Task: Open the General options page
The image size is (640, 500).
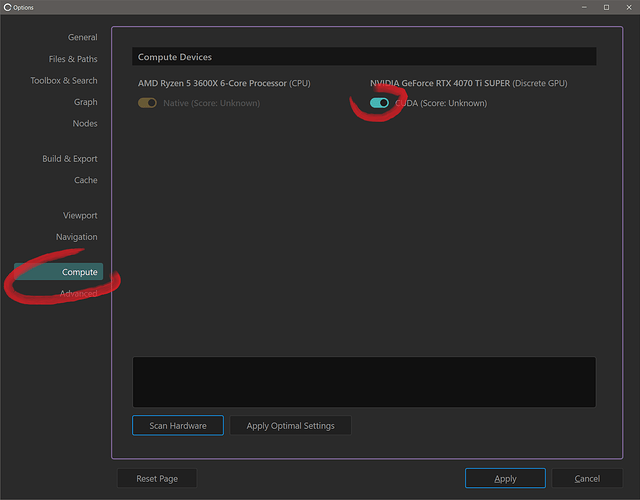Action: coord(82,37)
